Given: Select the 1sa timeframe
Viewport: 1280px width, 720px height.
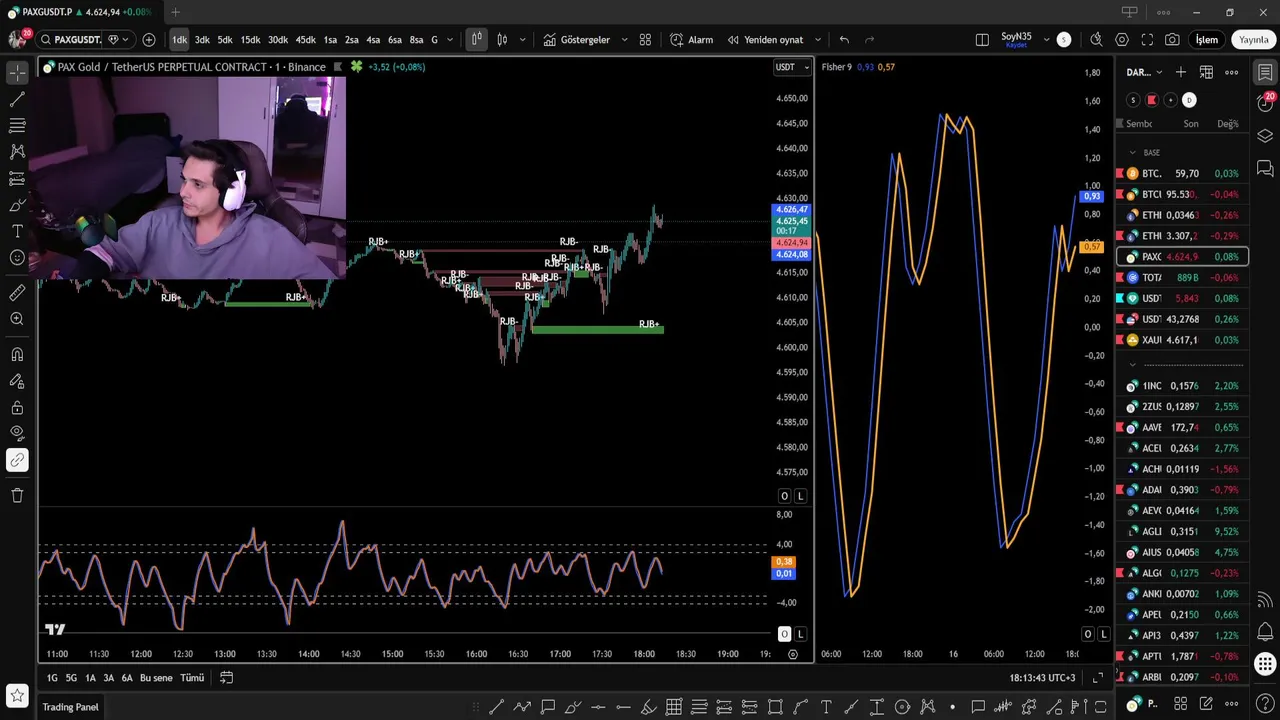Looking at the screenshot, I should [330, 40].
